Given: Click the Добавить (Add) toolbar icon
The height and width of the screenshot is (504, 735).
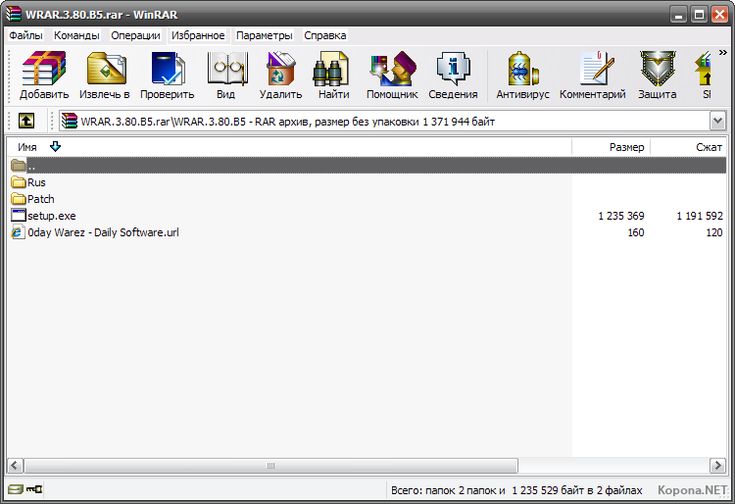Looking at the screenshot, I should (x=44, y=68).
